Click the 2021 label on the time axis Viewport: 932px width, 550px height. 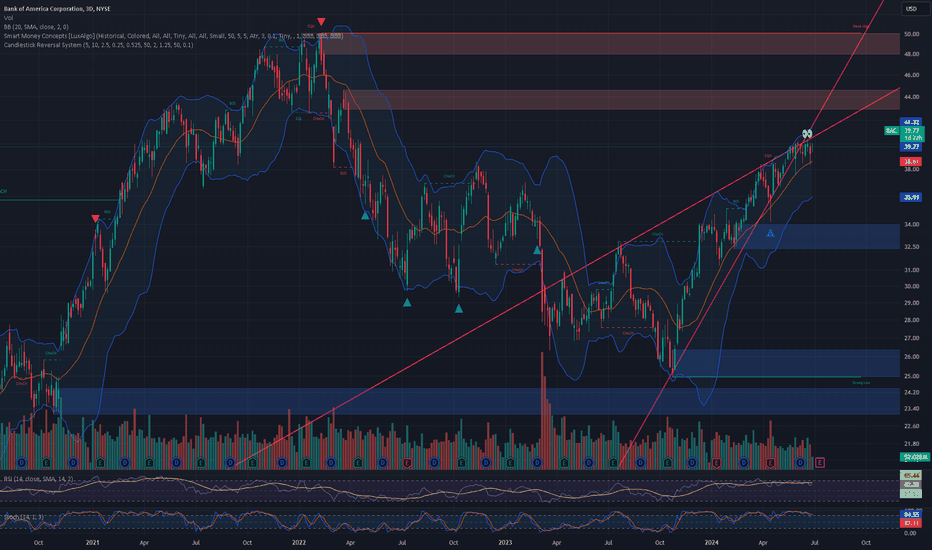tap(92, 542)
